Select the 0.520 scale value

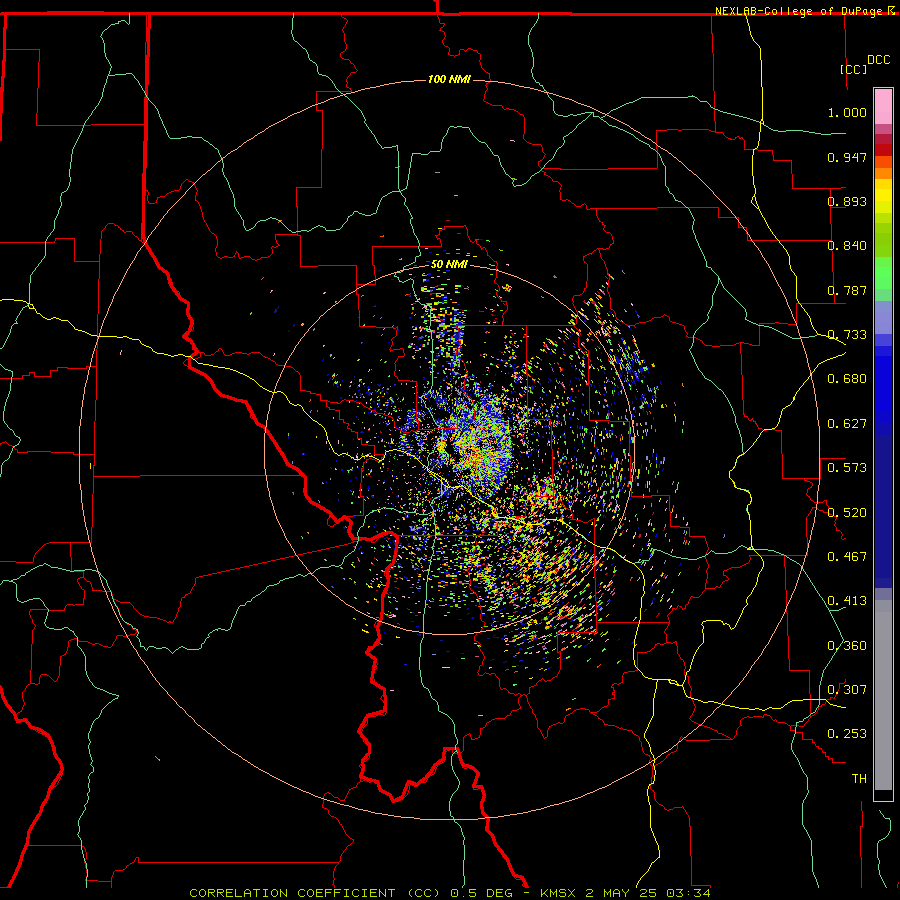coord(847,513)
